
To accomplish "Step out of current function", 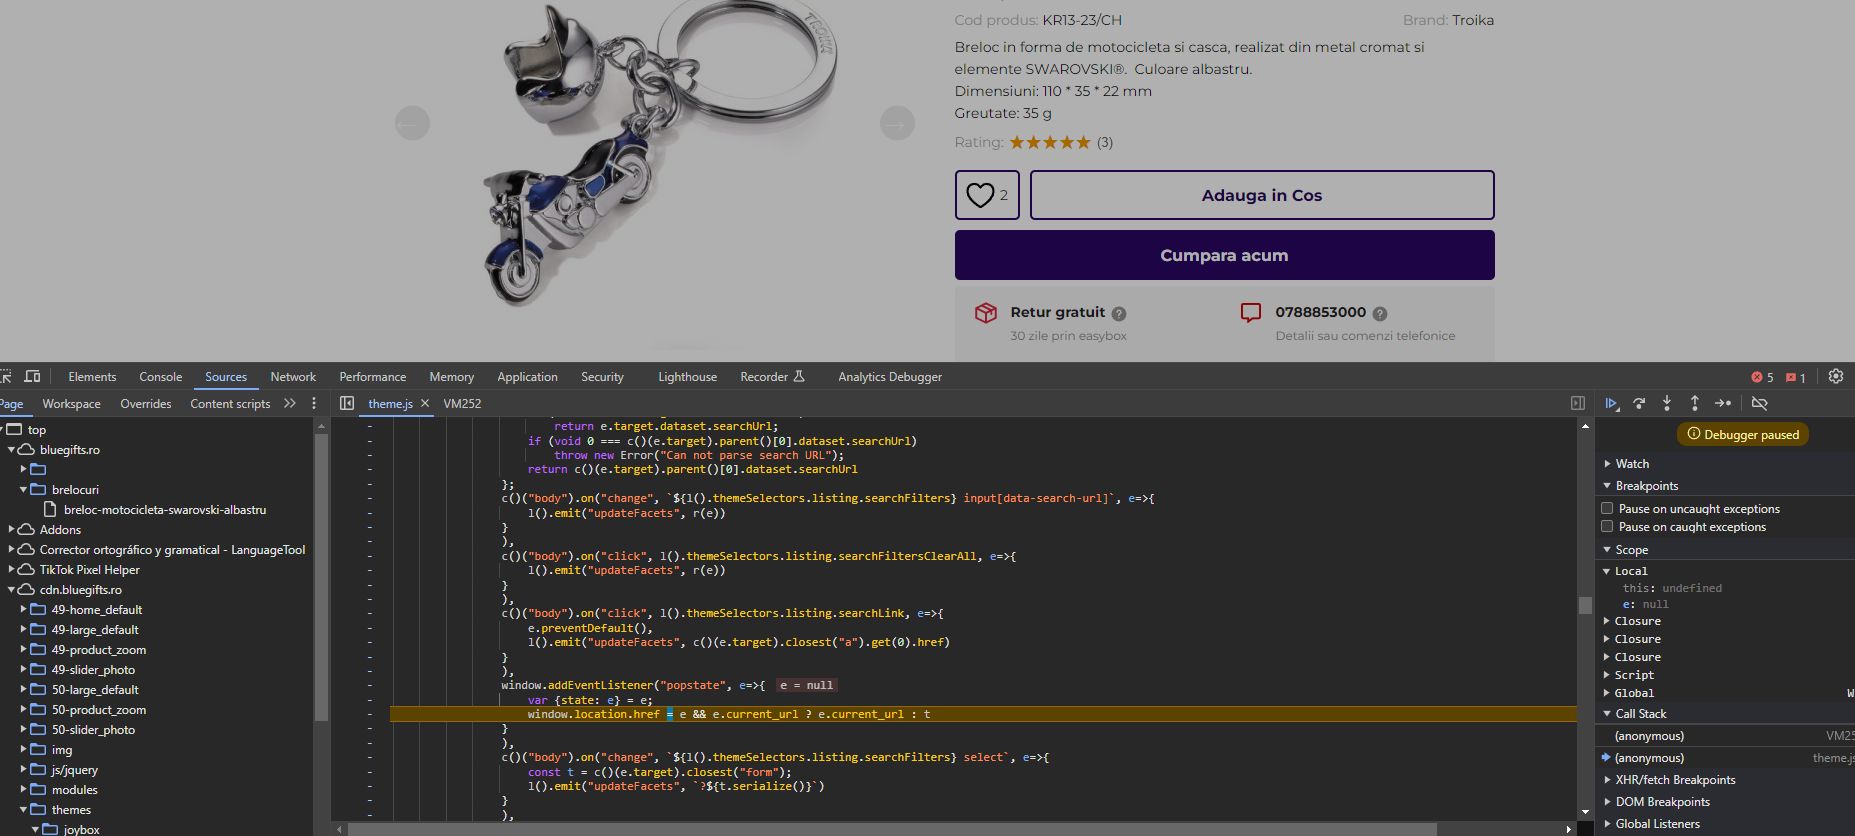I will click(x=1695, y=403).
